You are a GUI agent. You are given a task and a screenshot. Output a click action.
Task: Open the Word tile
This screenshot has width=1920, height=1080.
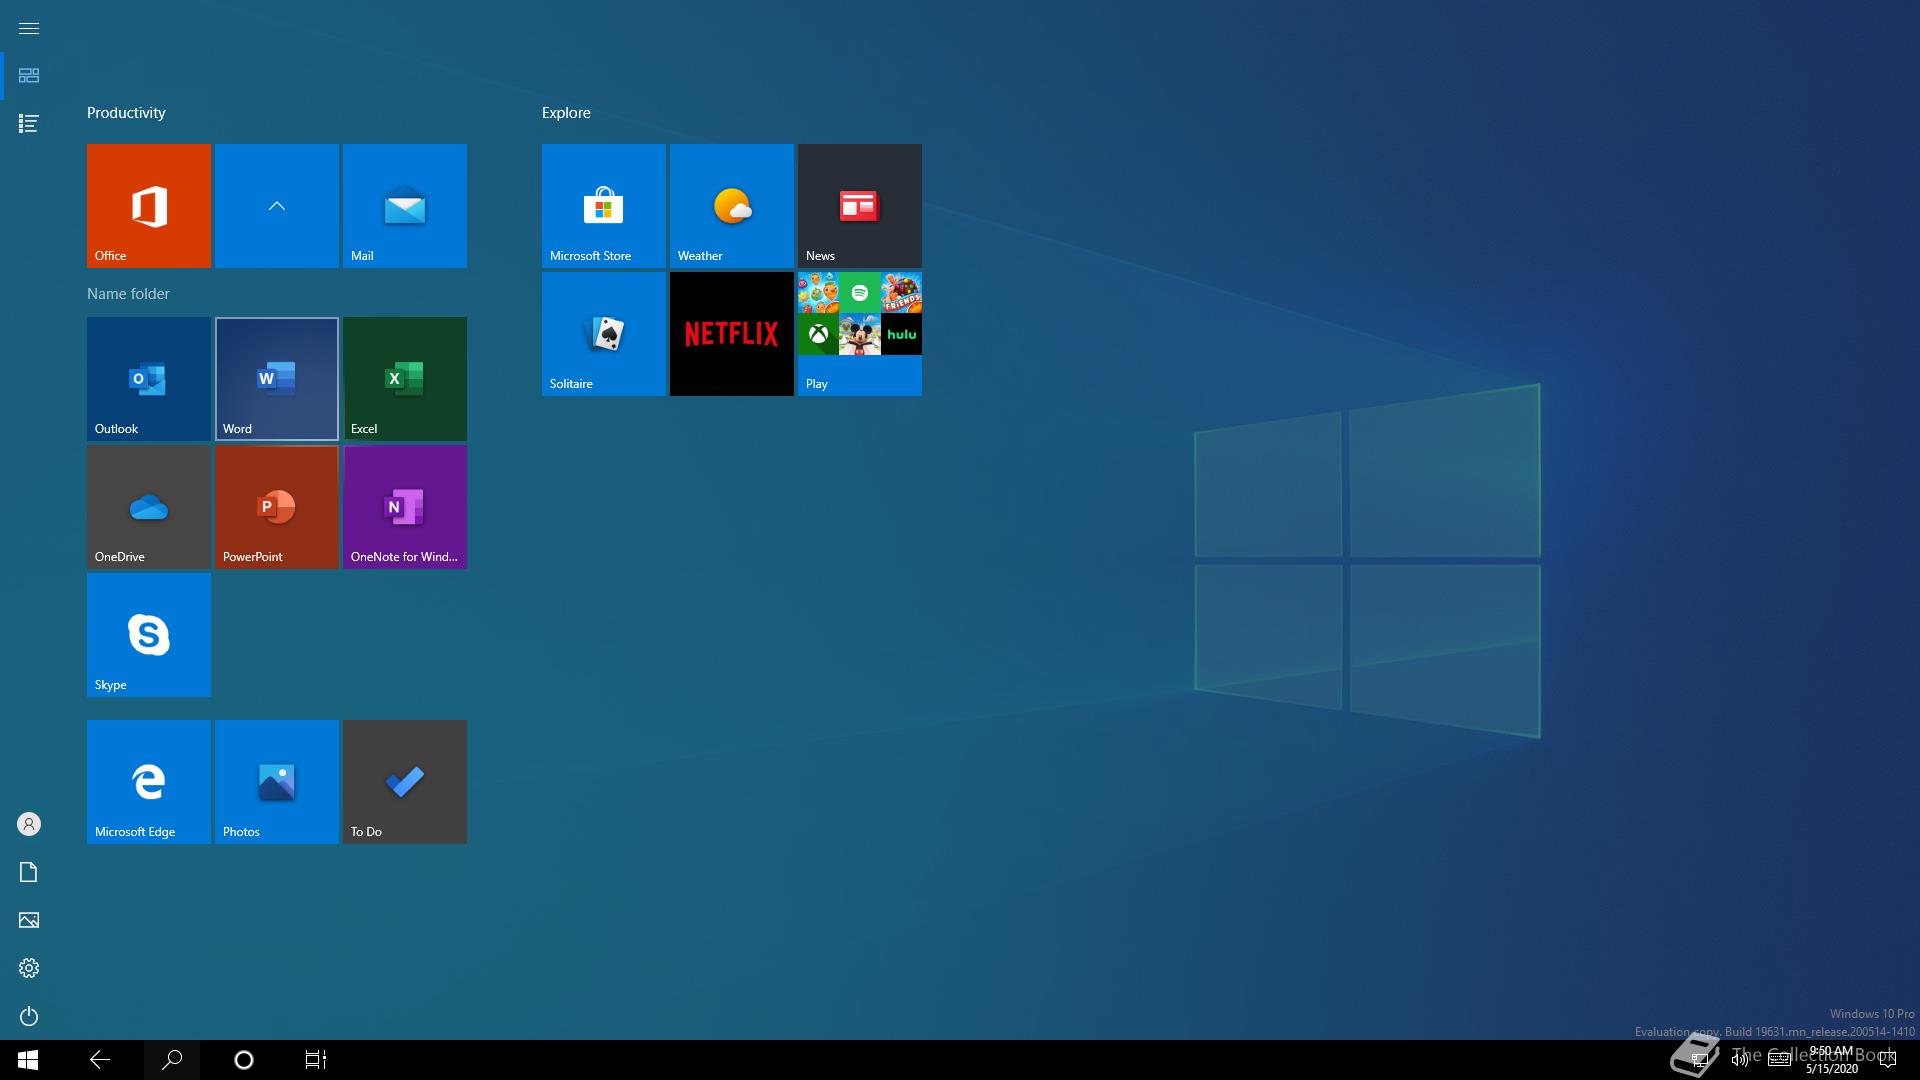click(x=276, y=378)
